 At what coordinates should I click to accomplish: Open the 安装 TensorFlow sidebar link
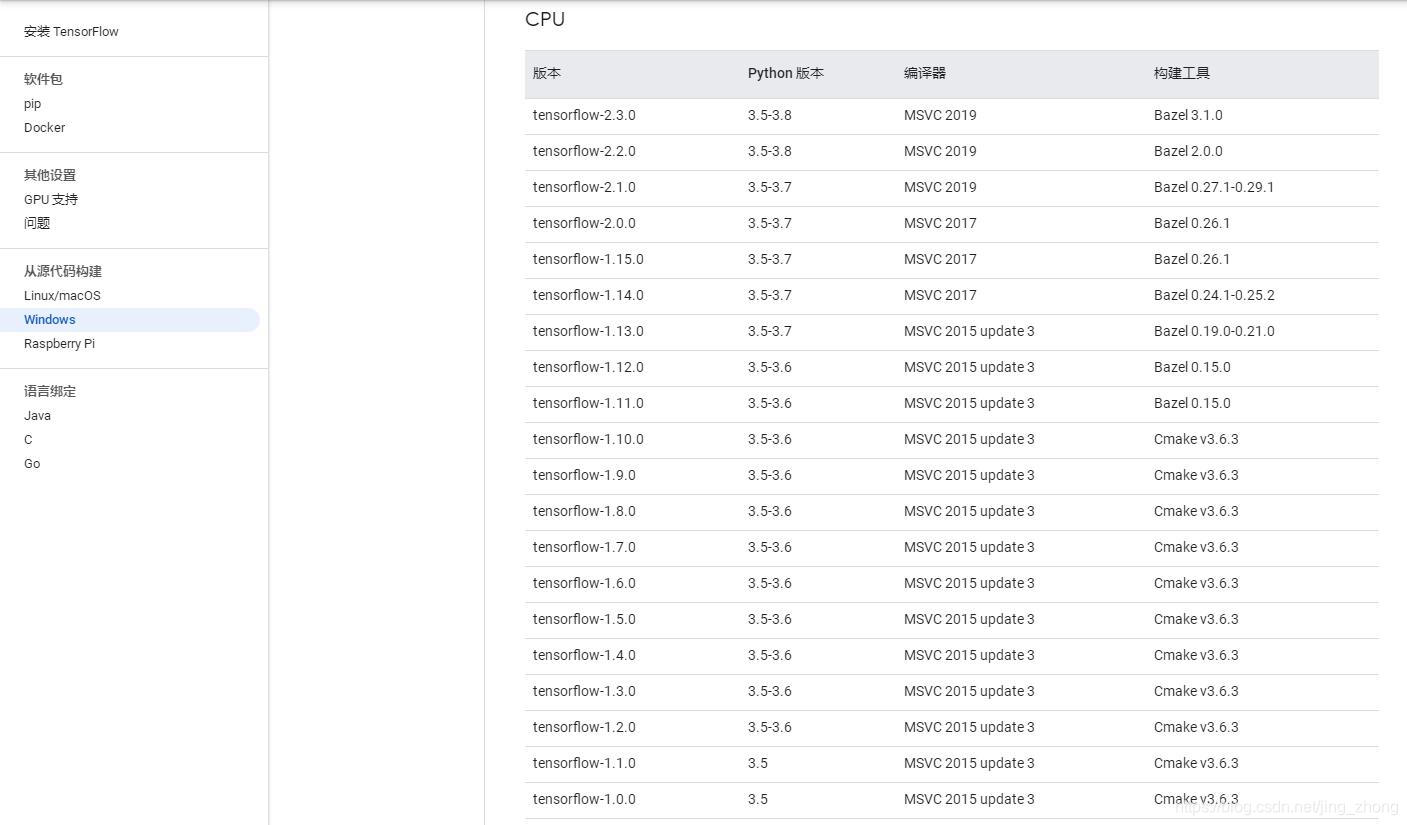pyautogui.click(x=71, y=31)
